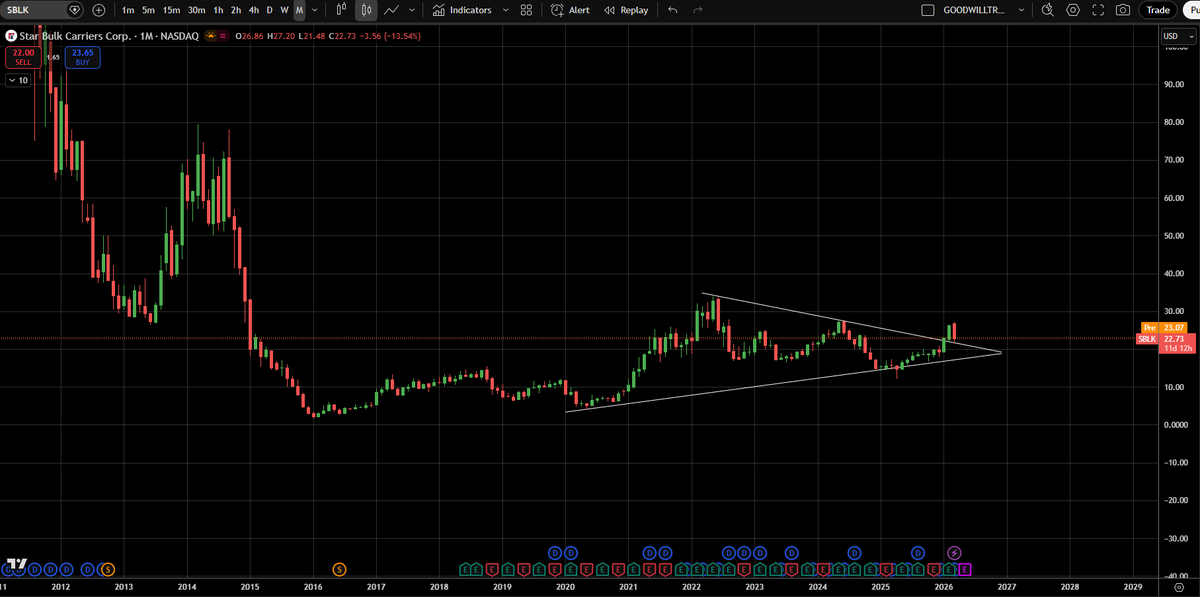Open the Trade panel button
This screenshot has width=1200, height=597.
point(1158,10)
